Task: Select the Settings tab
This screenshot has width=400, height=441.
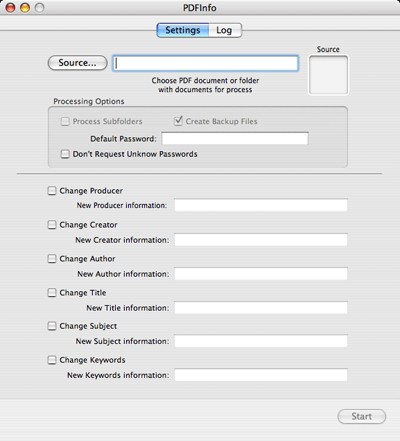Action: (183, 30)
